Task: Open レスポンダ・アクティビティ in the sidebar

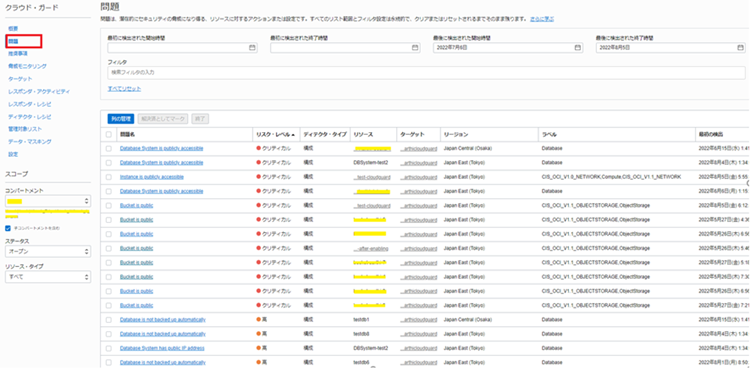Action: [x=39, y=91]
